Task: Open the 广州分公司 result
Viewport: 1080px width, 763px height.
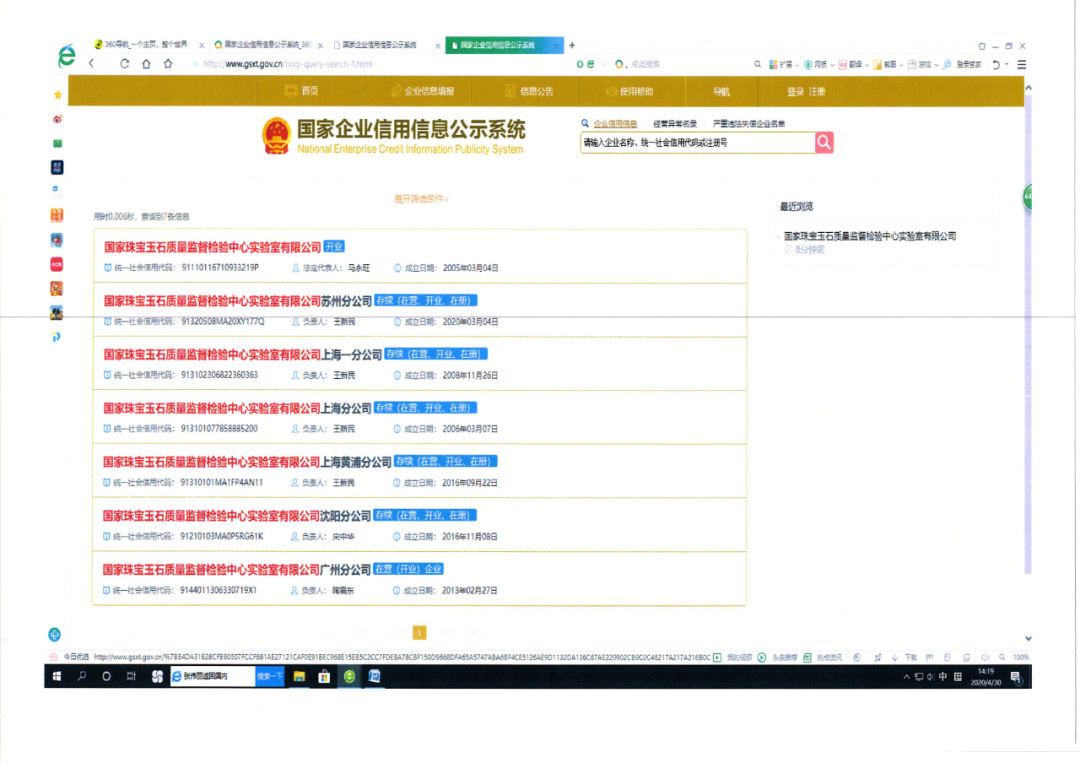Action: click(x=237, y=569)
